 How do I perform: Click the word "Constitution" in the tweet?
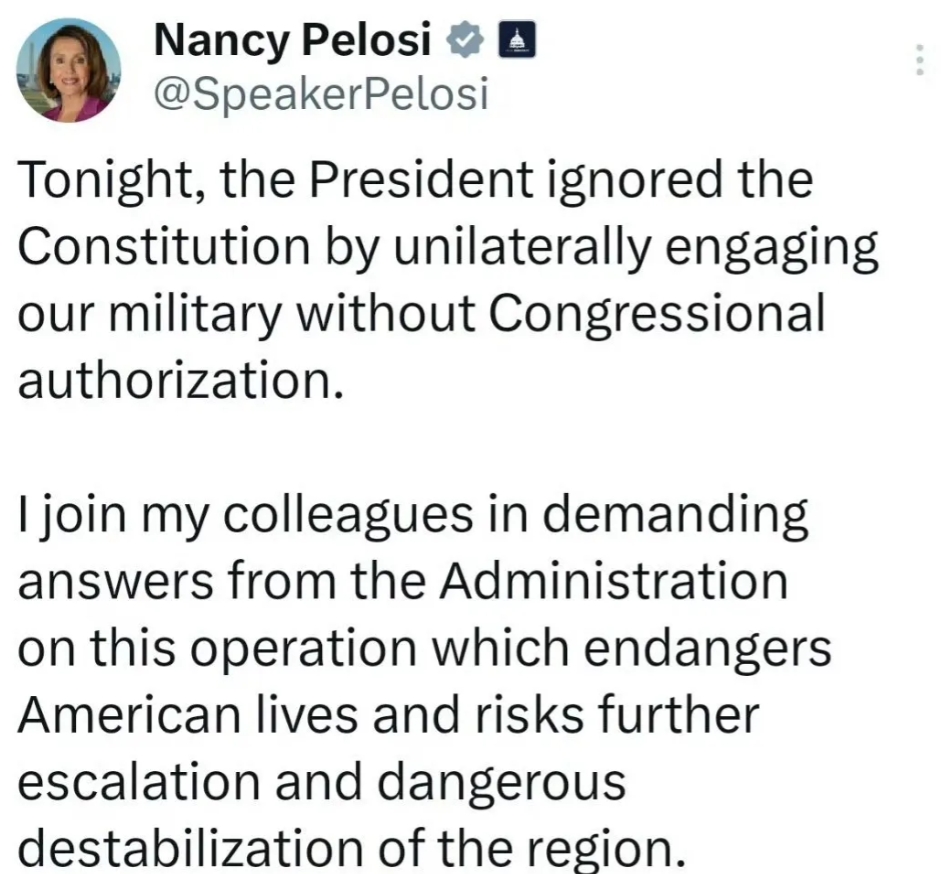[x=164, y=247]
